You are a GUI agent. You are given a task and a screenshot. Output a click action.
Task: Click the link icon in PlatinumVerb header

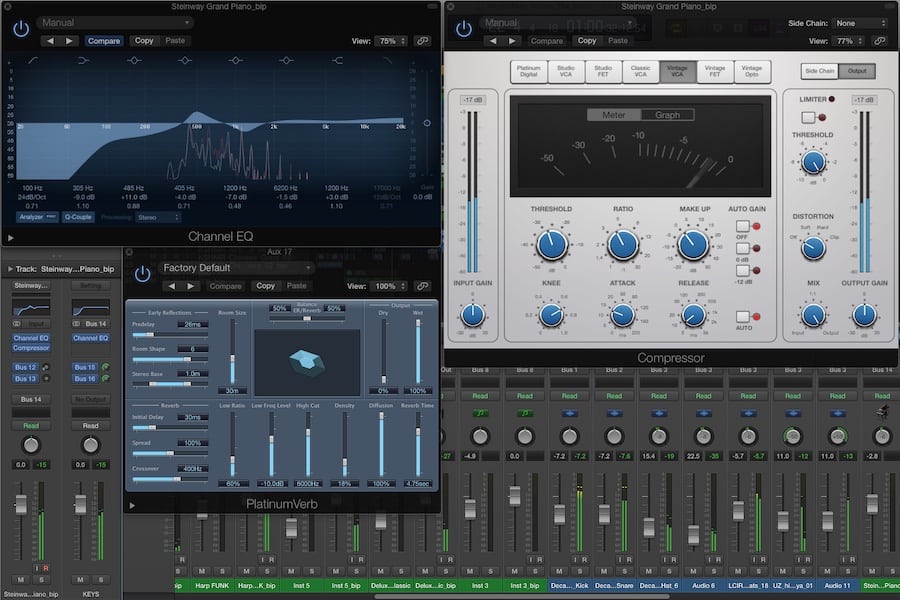click(x=422, y=286)
